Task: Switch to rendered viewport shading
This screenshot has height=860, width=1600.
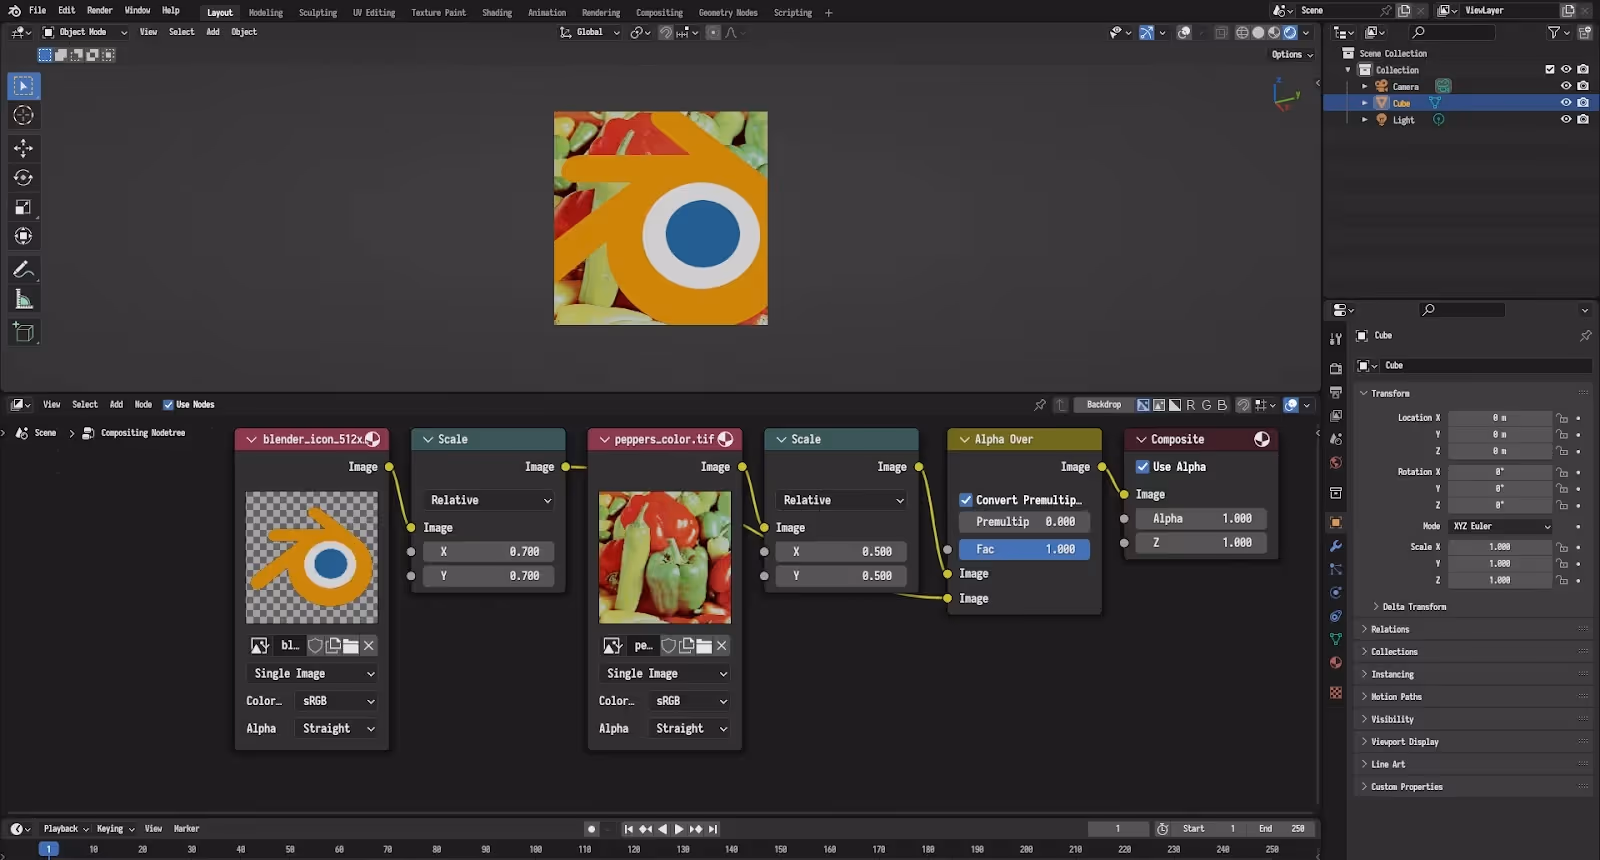Action: (x=1290, y=32)
